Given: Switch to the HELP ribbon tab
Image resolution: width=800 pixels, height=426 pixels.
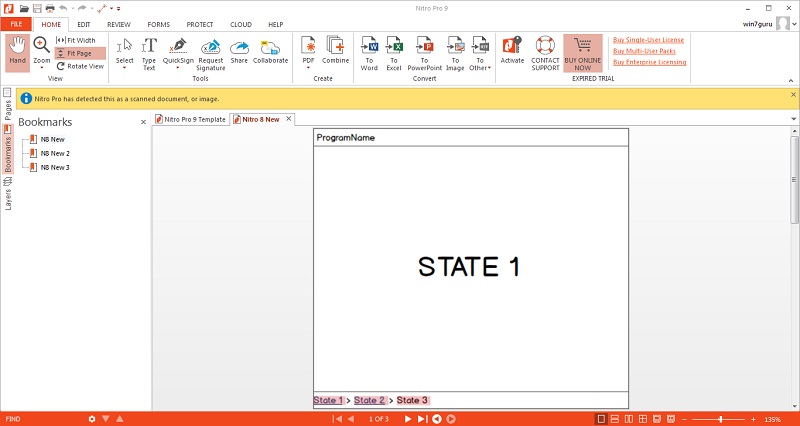Looking at the screenshot, I should pyautogui.click(x=276, y=24).
